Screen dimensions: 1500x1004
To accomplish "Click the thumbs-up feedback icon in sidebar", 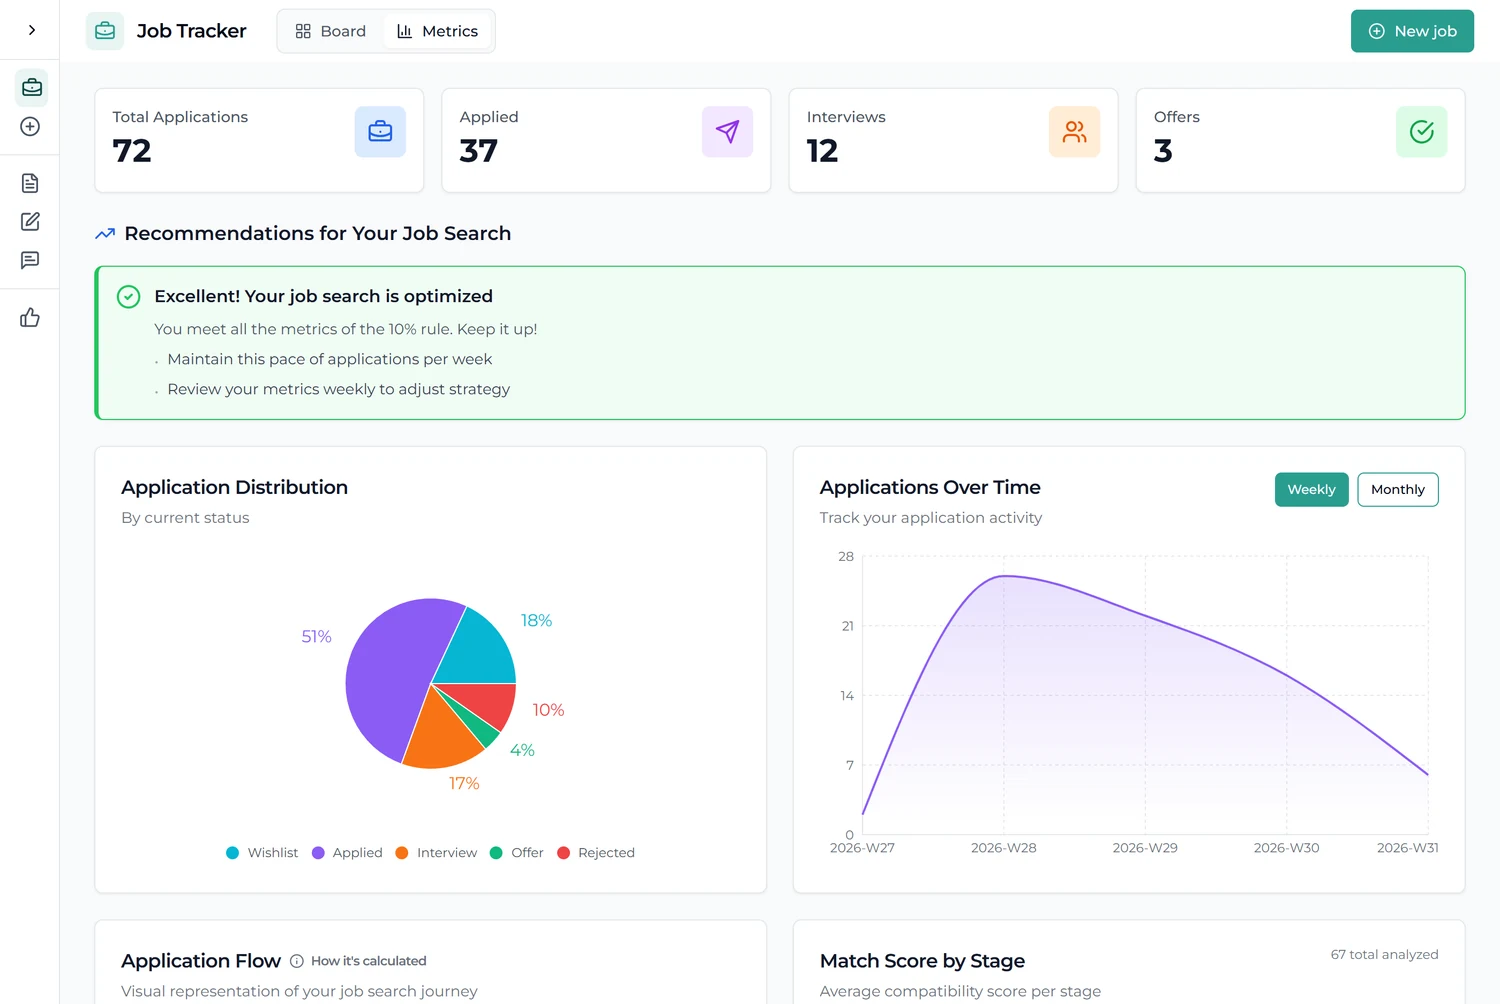I will tap(30, 318).
